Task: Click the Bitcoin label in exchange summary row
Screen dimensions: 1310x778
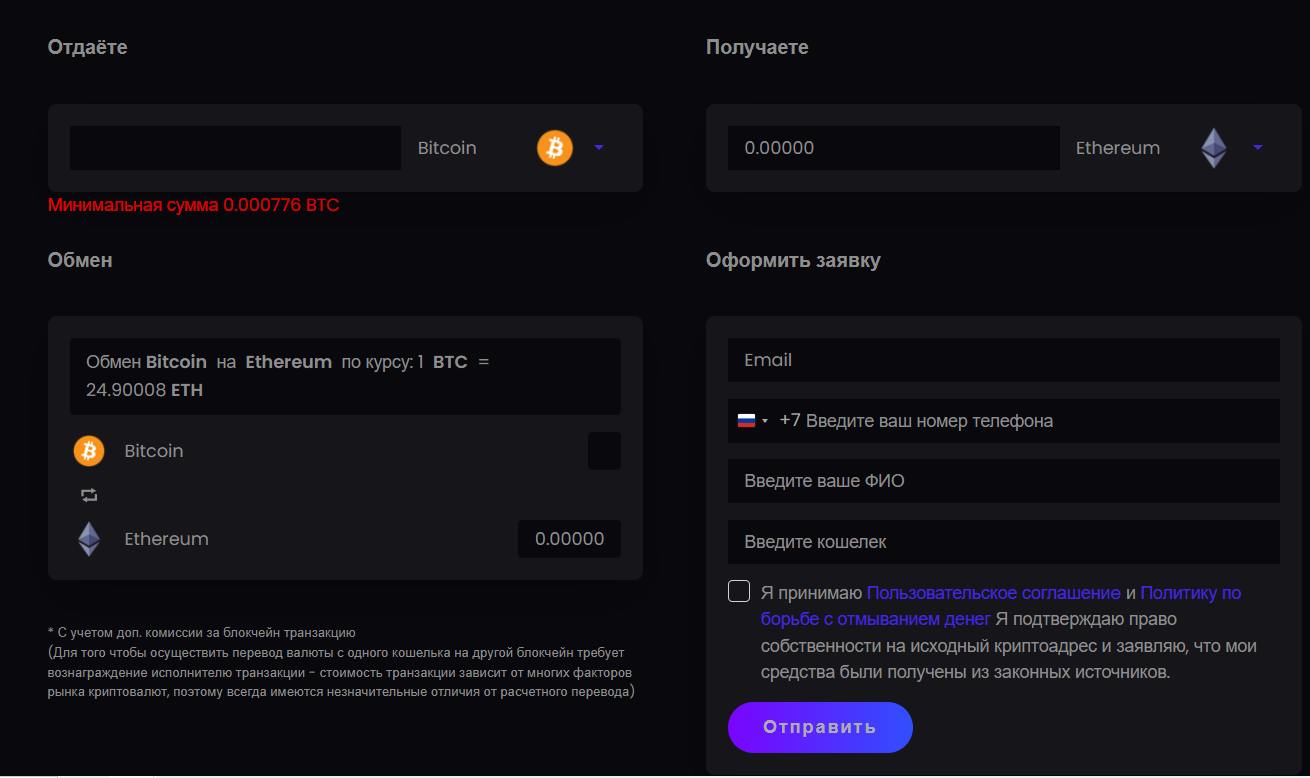Action: point(154,451)
